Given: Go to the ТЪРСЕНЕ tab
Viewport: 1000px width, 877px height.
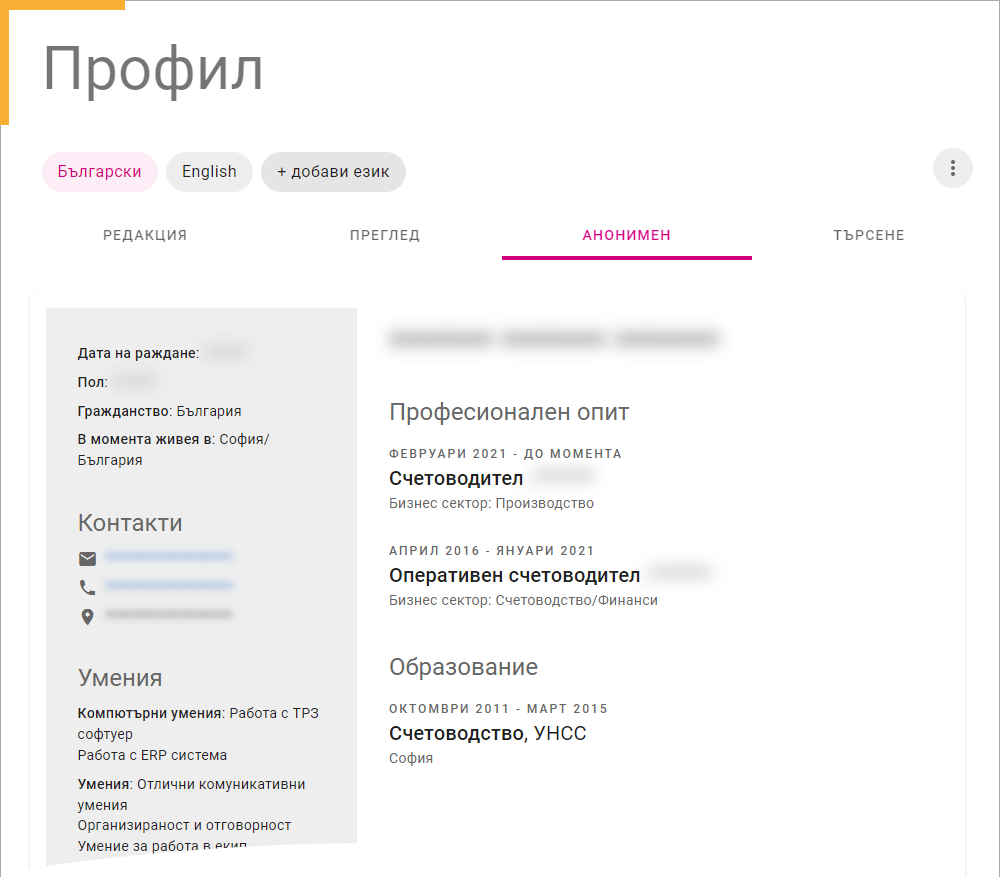Looking at the screenshot, I should pos(869,235).
